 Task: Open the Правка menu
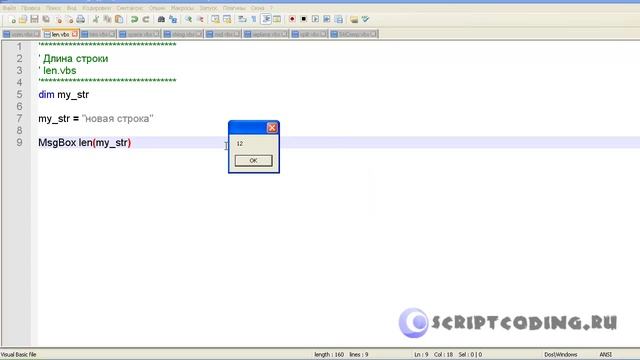pyautogui.click(x=31, y=8)
